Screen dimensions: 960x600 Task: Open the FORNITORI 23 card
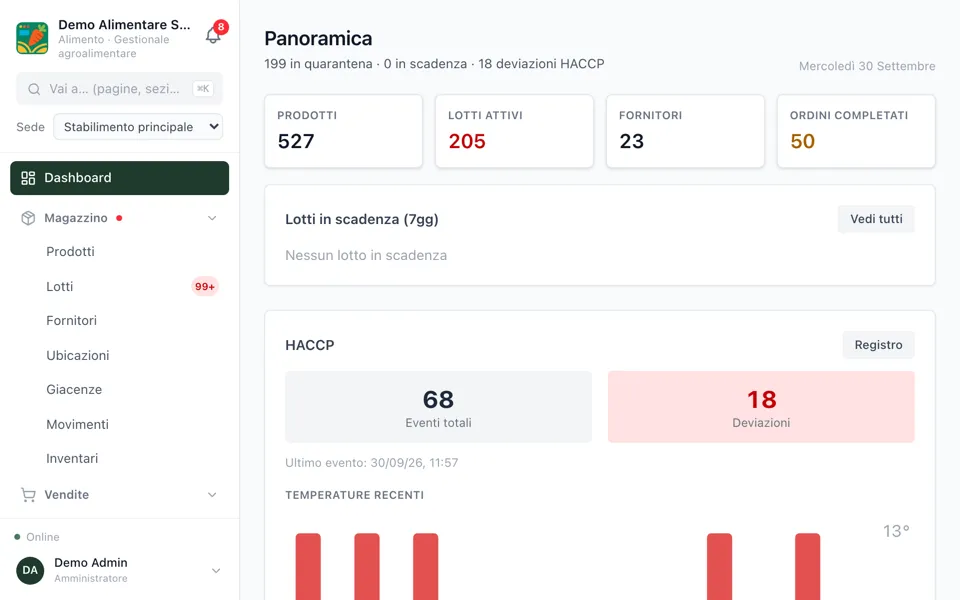685,131
